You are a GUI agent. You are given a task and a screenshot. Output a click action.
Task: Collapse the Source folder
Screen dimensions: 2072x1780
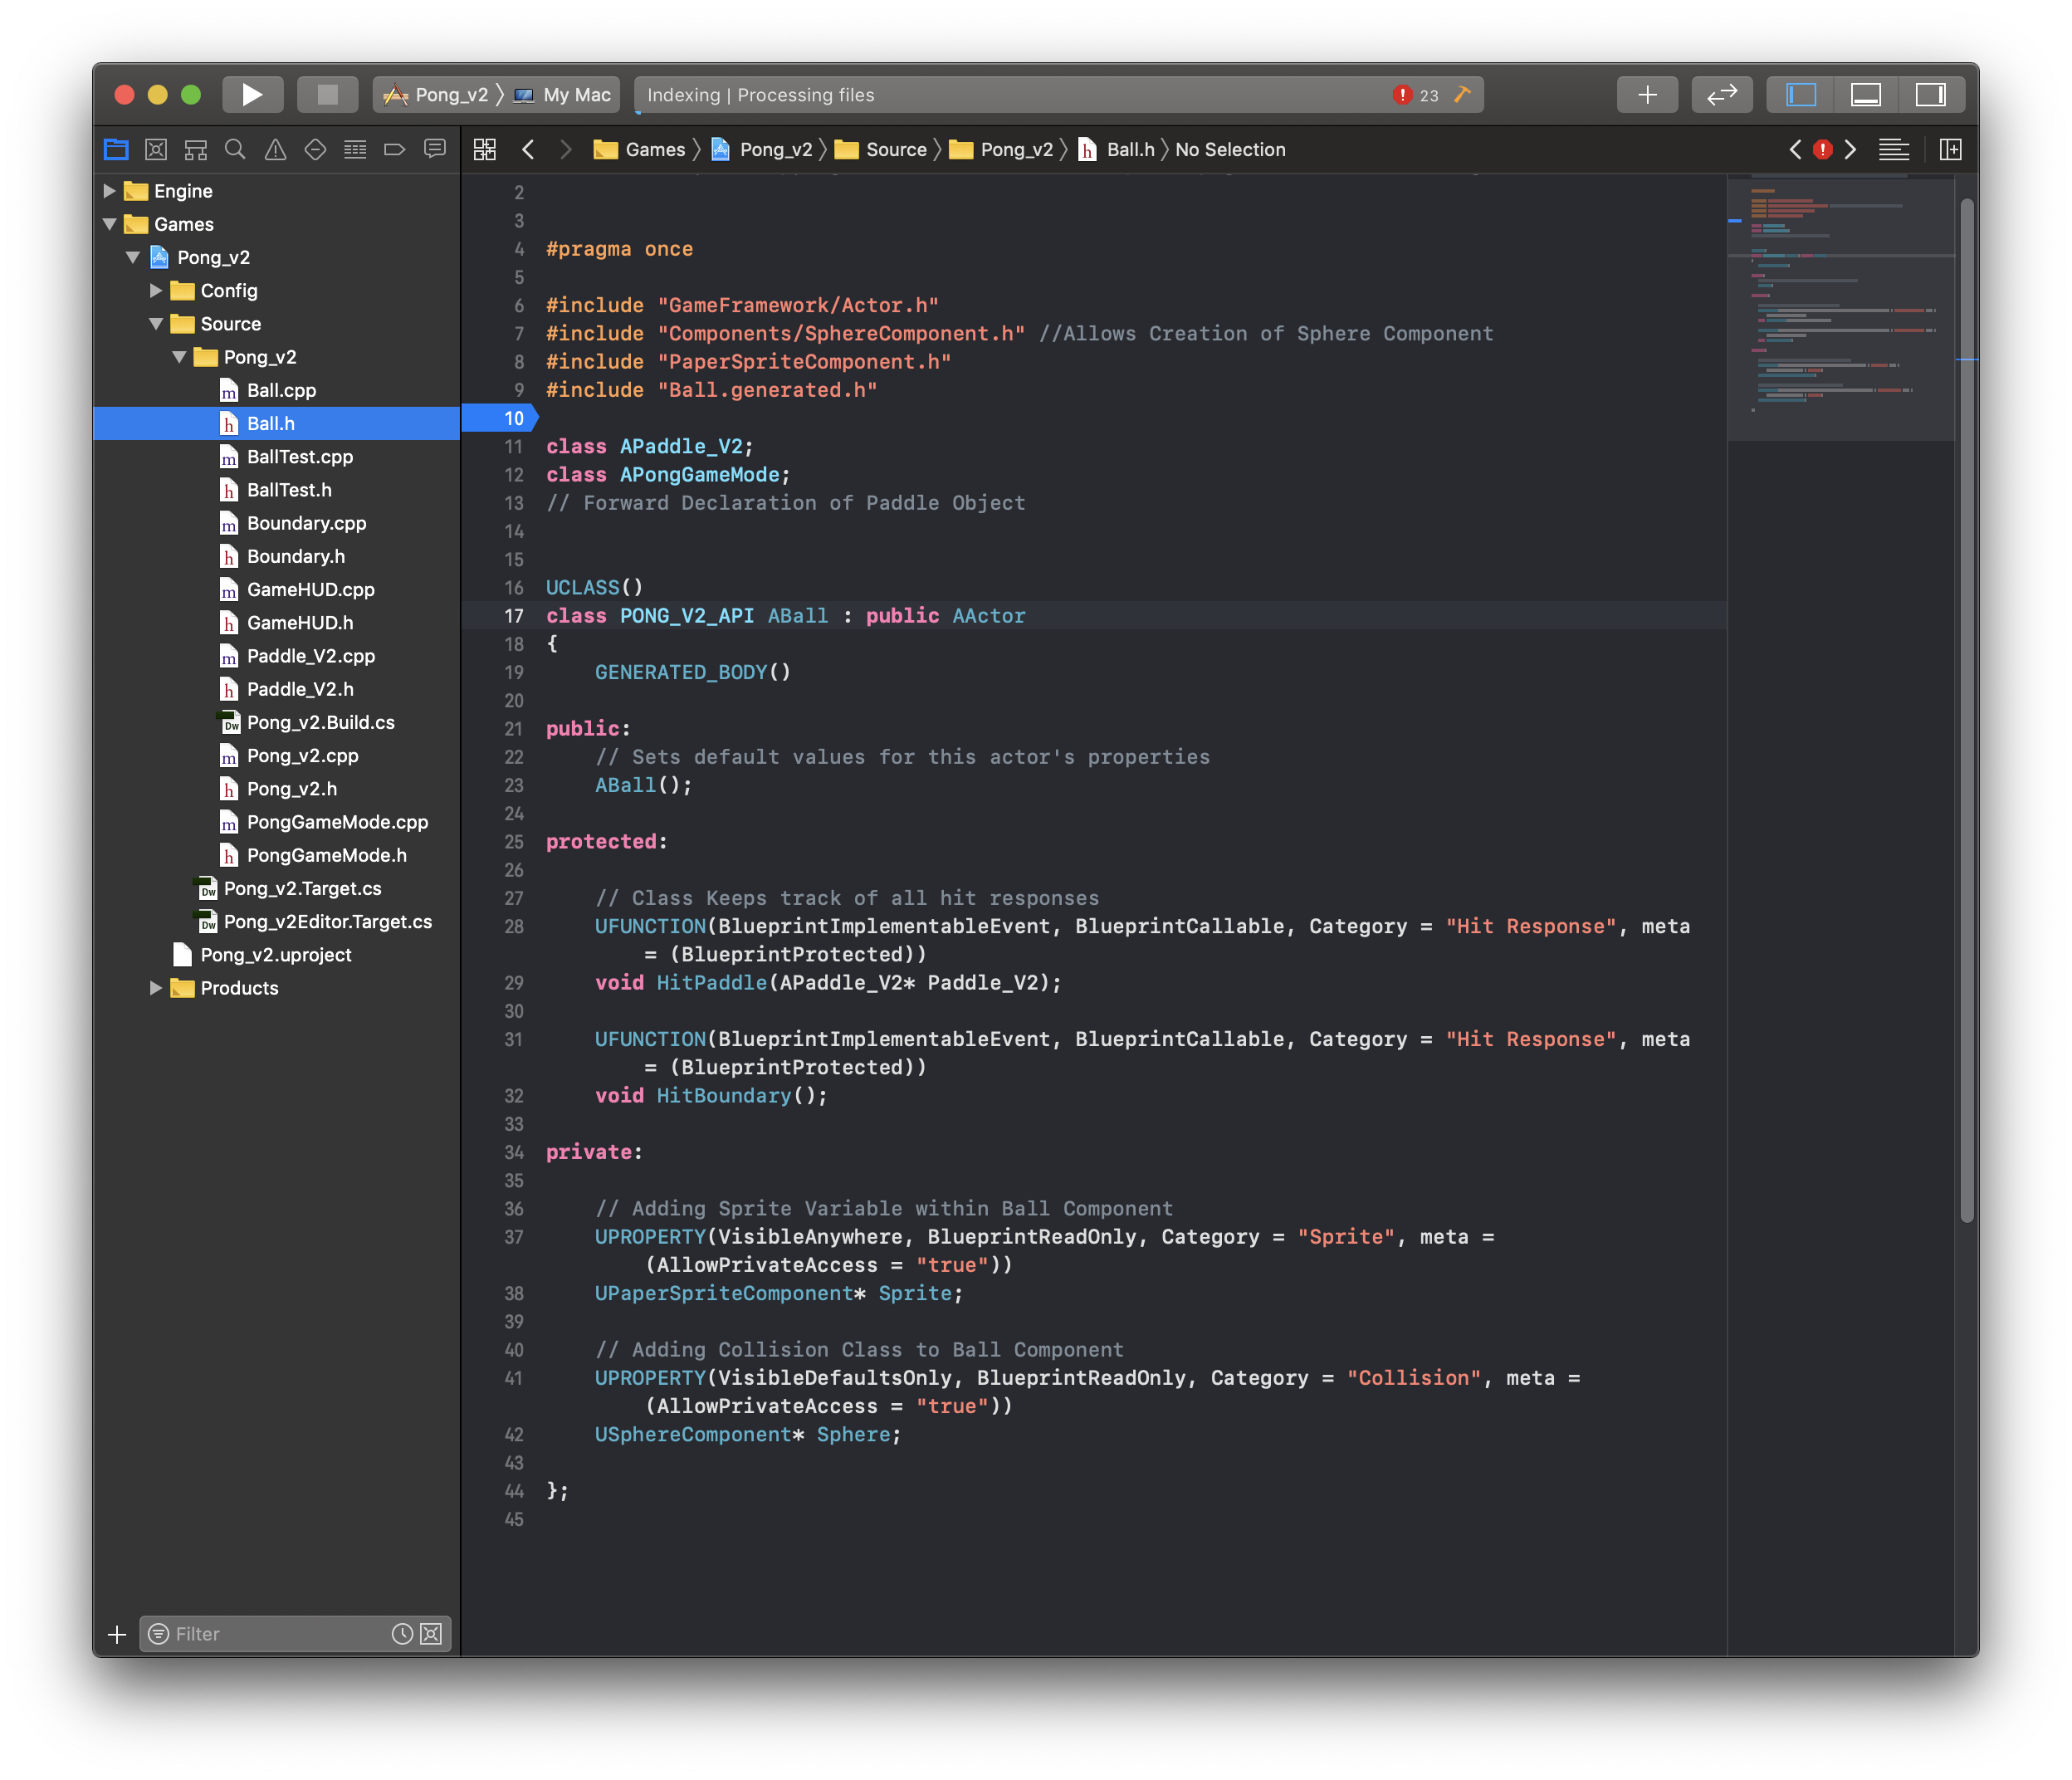click(x=156, y=324)
